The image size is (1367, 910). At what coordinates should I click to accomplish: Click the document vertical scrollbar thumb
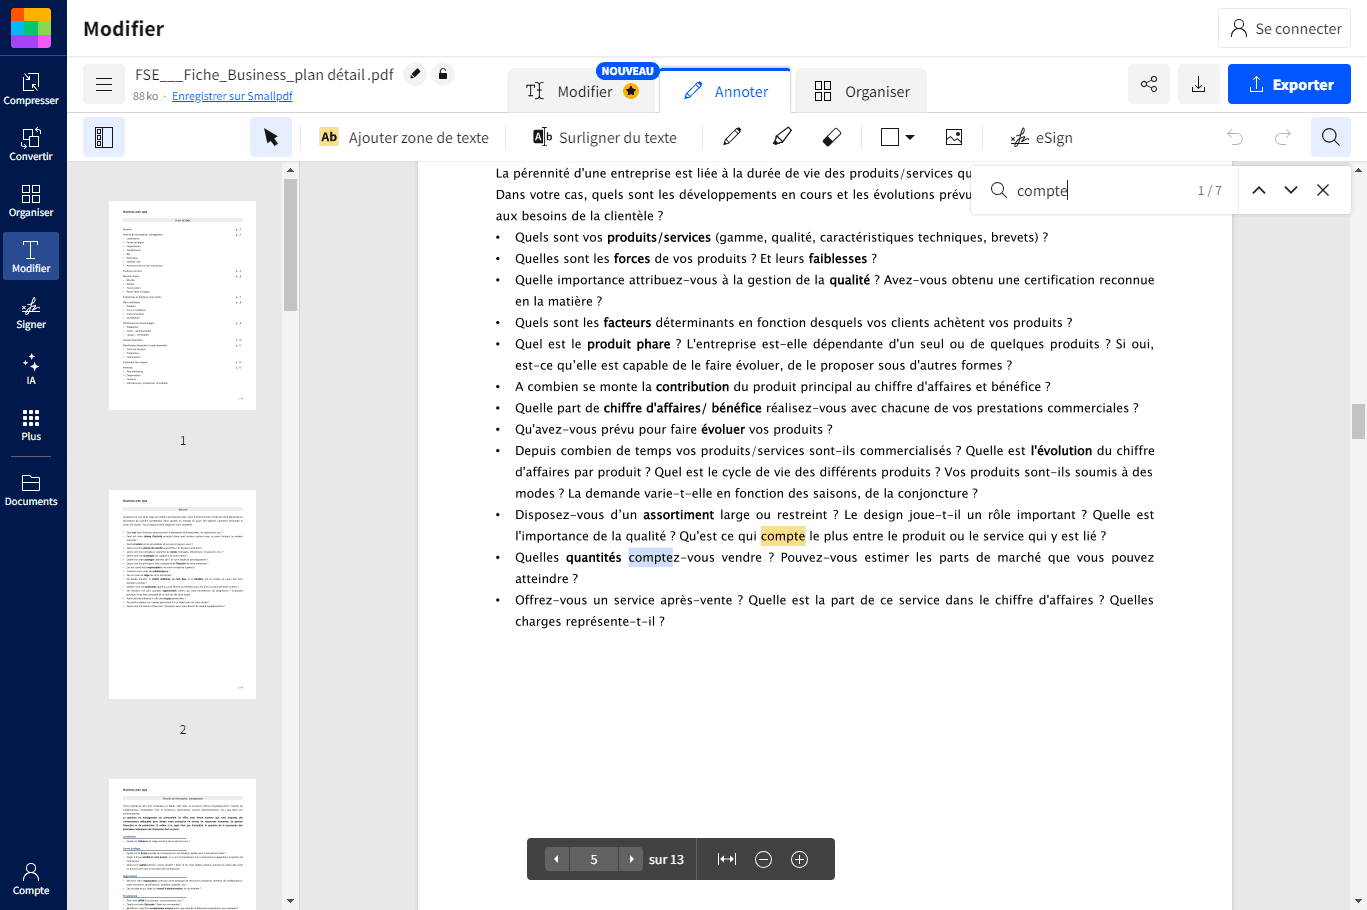pyautogui.click(x=1358, y=421)
